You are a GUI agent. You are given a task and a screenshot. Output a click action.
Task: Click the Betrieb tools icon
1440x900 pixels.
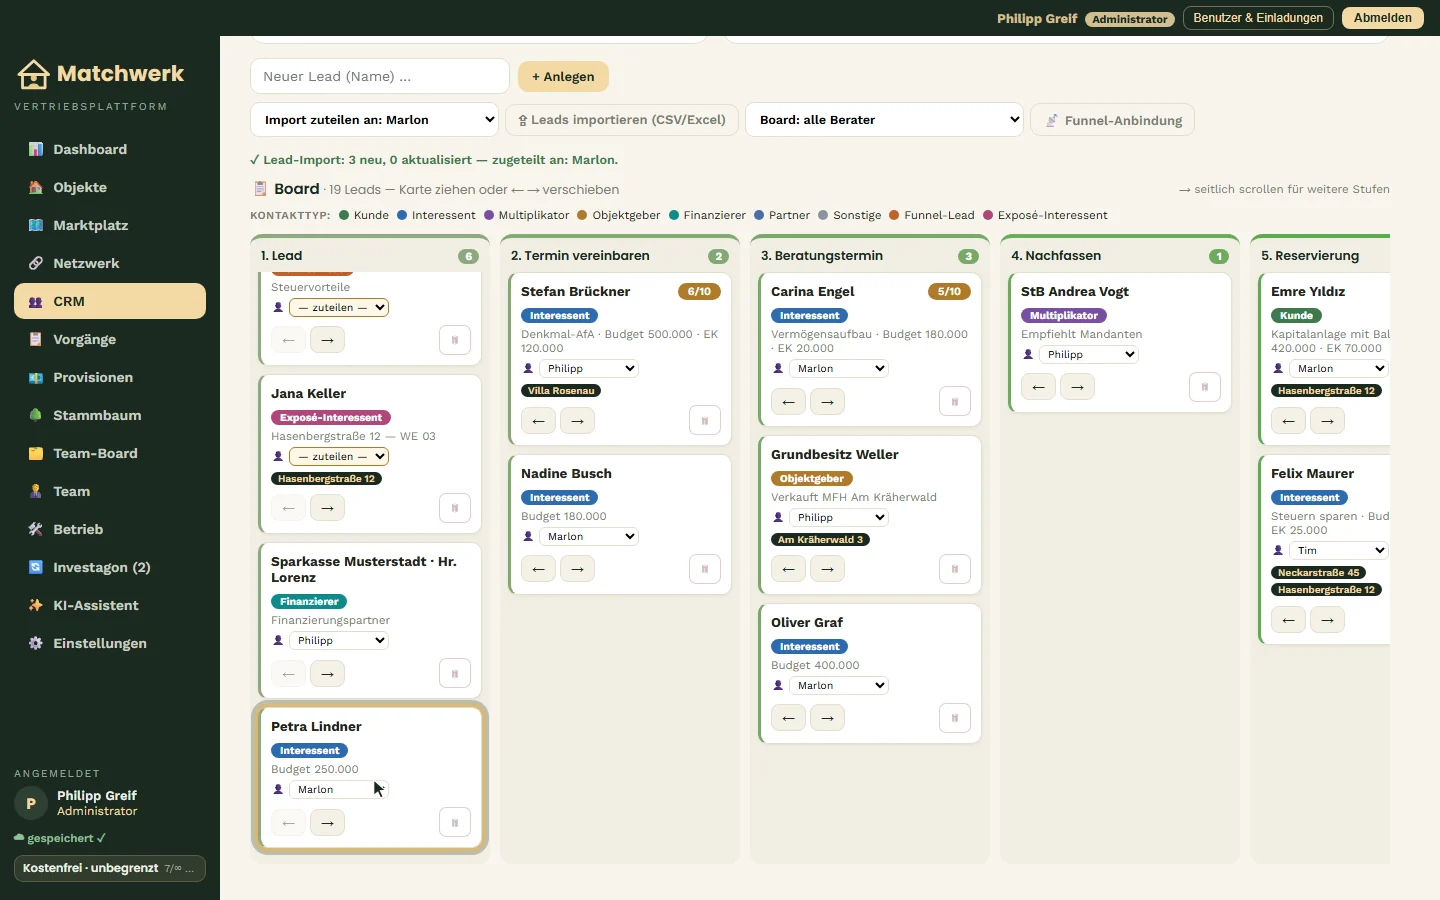coord(36,529)
